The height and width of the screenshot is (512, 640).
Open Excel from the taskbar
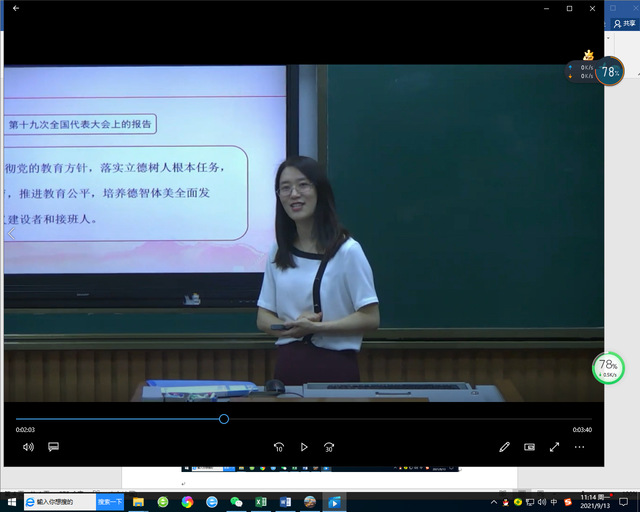(260, 501)
